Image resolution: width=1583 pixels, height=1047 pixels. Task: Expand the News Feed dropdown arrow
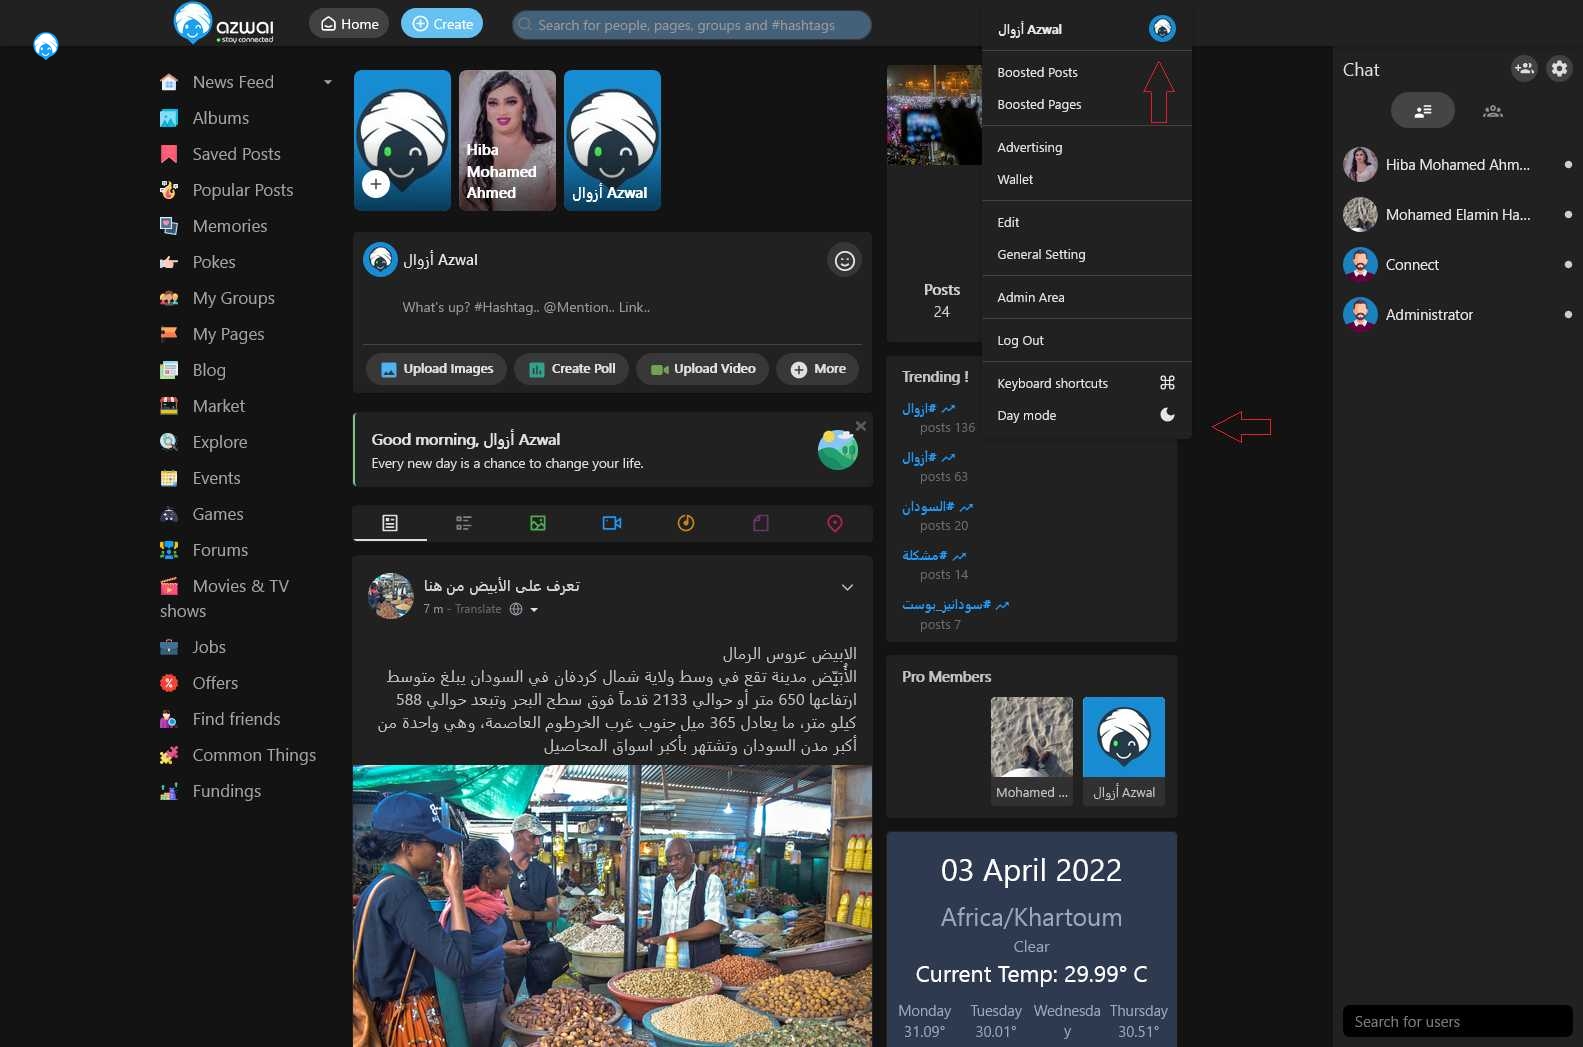click(328, 82)
